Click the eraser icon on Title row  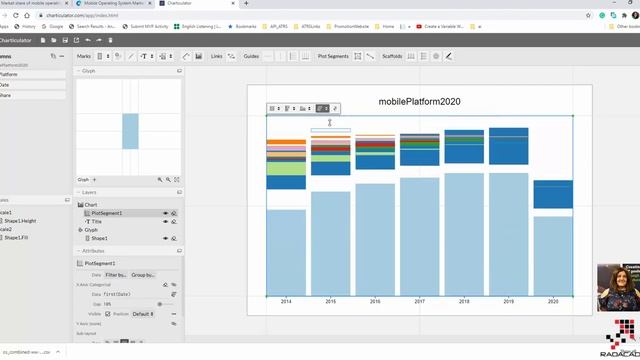pos(174,222)
